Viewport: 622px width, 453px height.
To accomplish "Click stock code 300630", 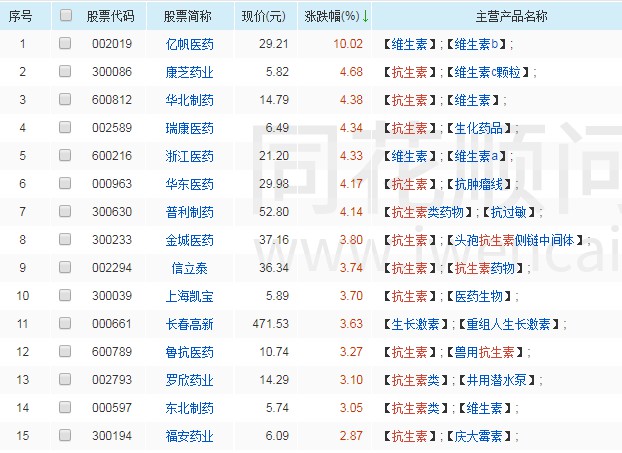I will pyautogui.click(x=112, y=211).
